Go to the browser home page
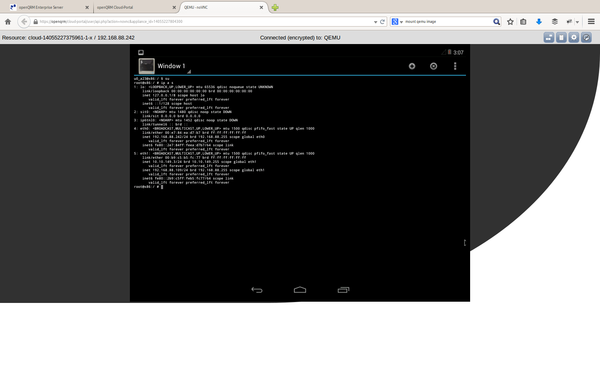 tap(8, 22)
